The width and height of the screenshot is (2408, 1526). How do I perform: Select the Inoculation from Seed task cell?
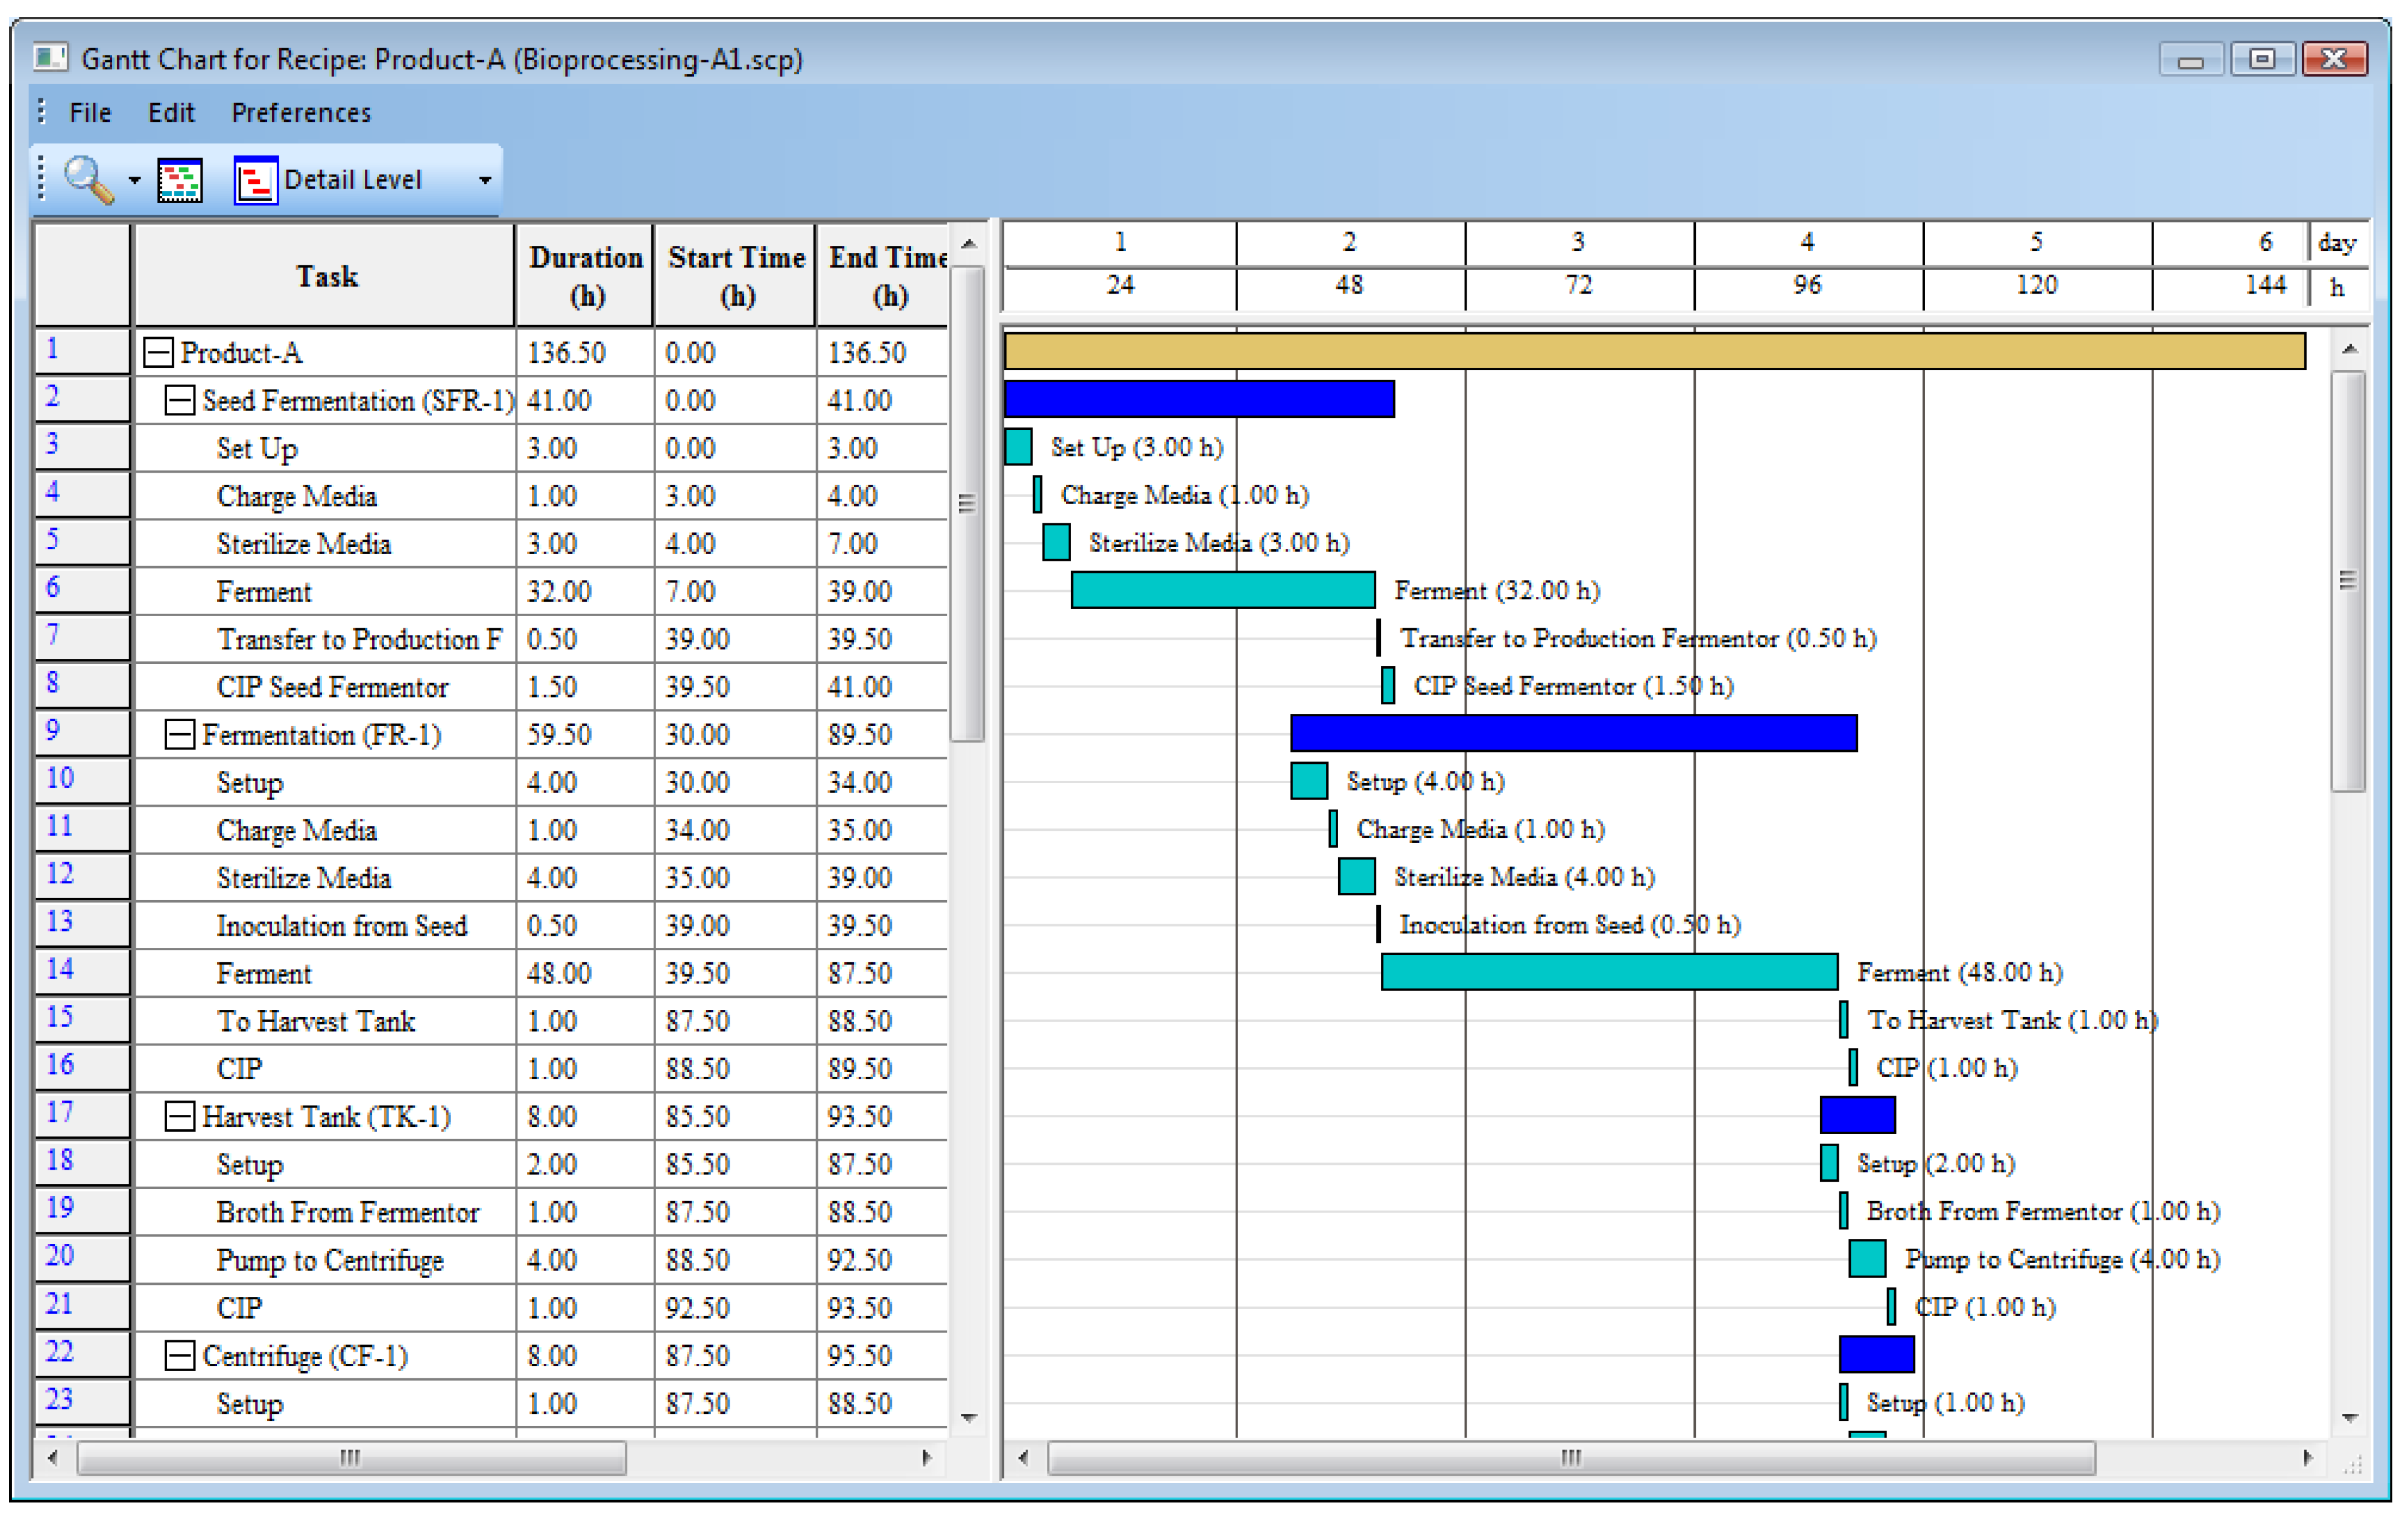(325, 926)
